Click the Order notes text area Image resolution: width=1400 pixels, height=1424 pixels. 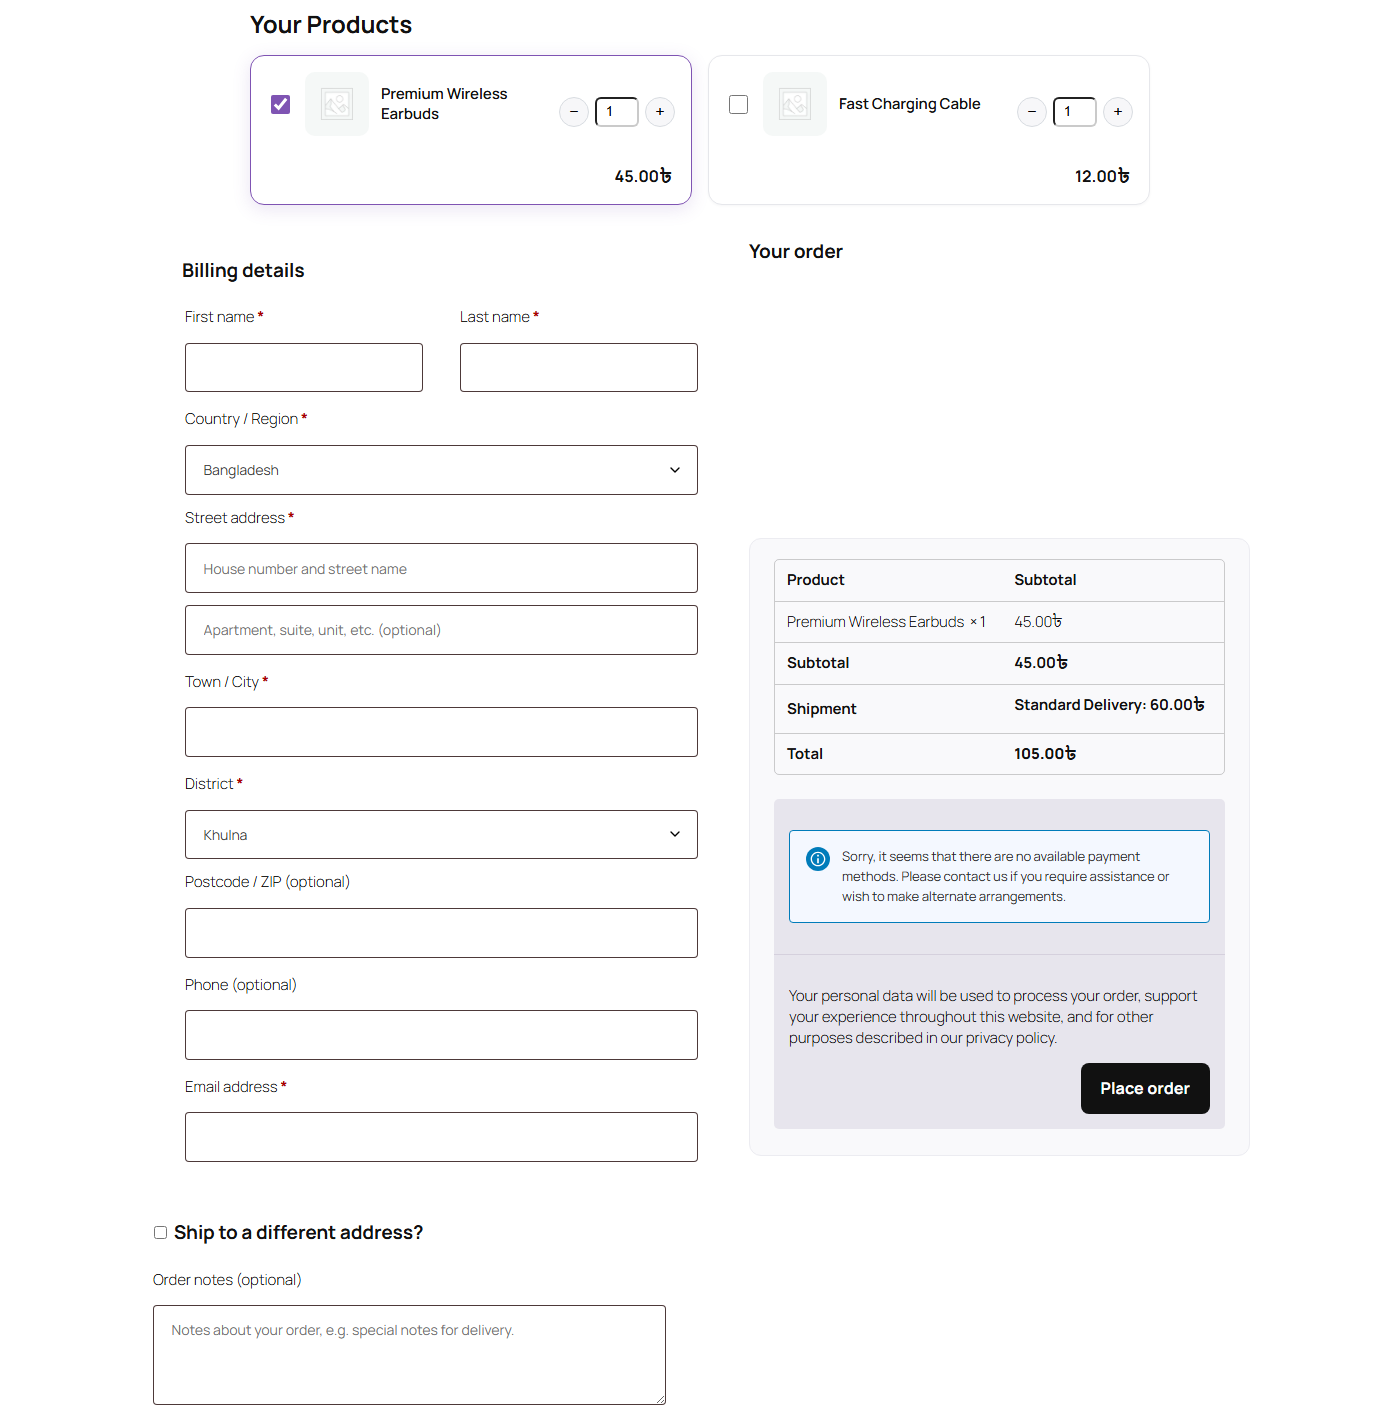[409, 1355]
